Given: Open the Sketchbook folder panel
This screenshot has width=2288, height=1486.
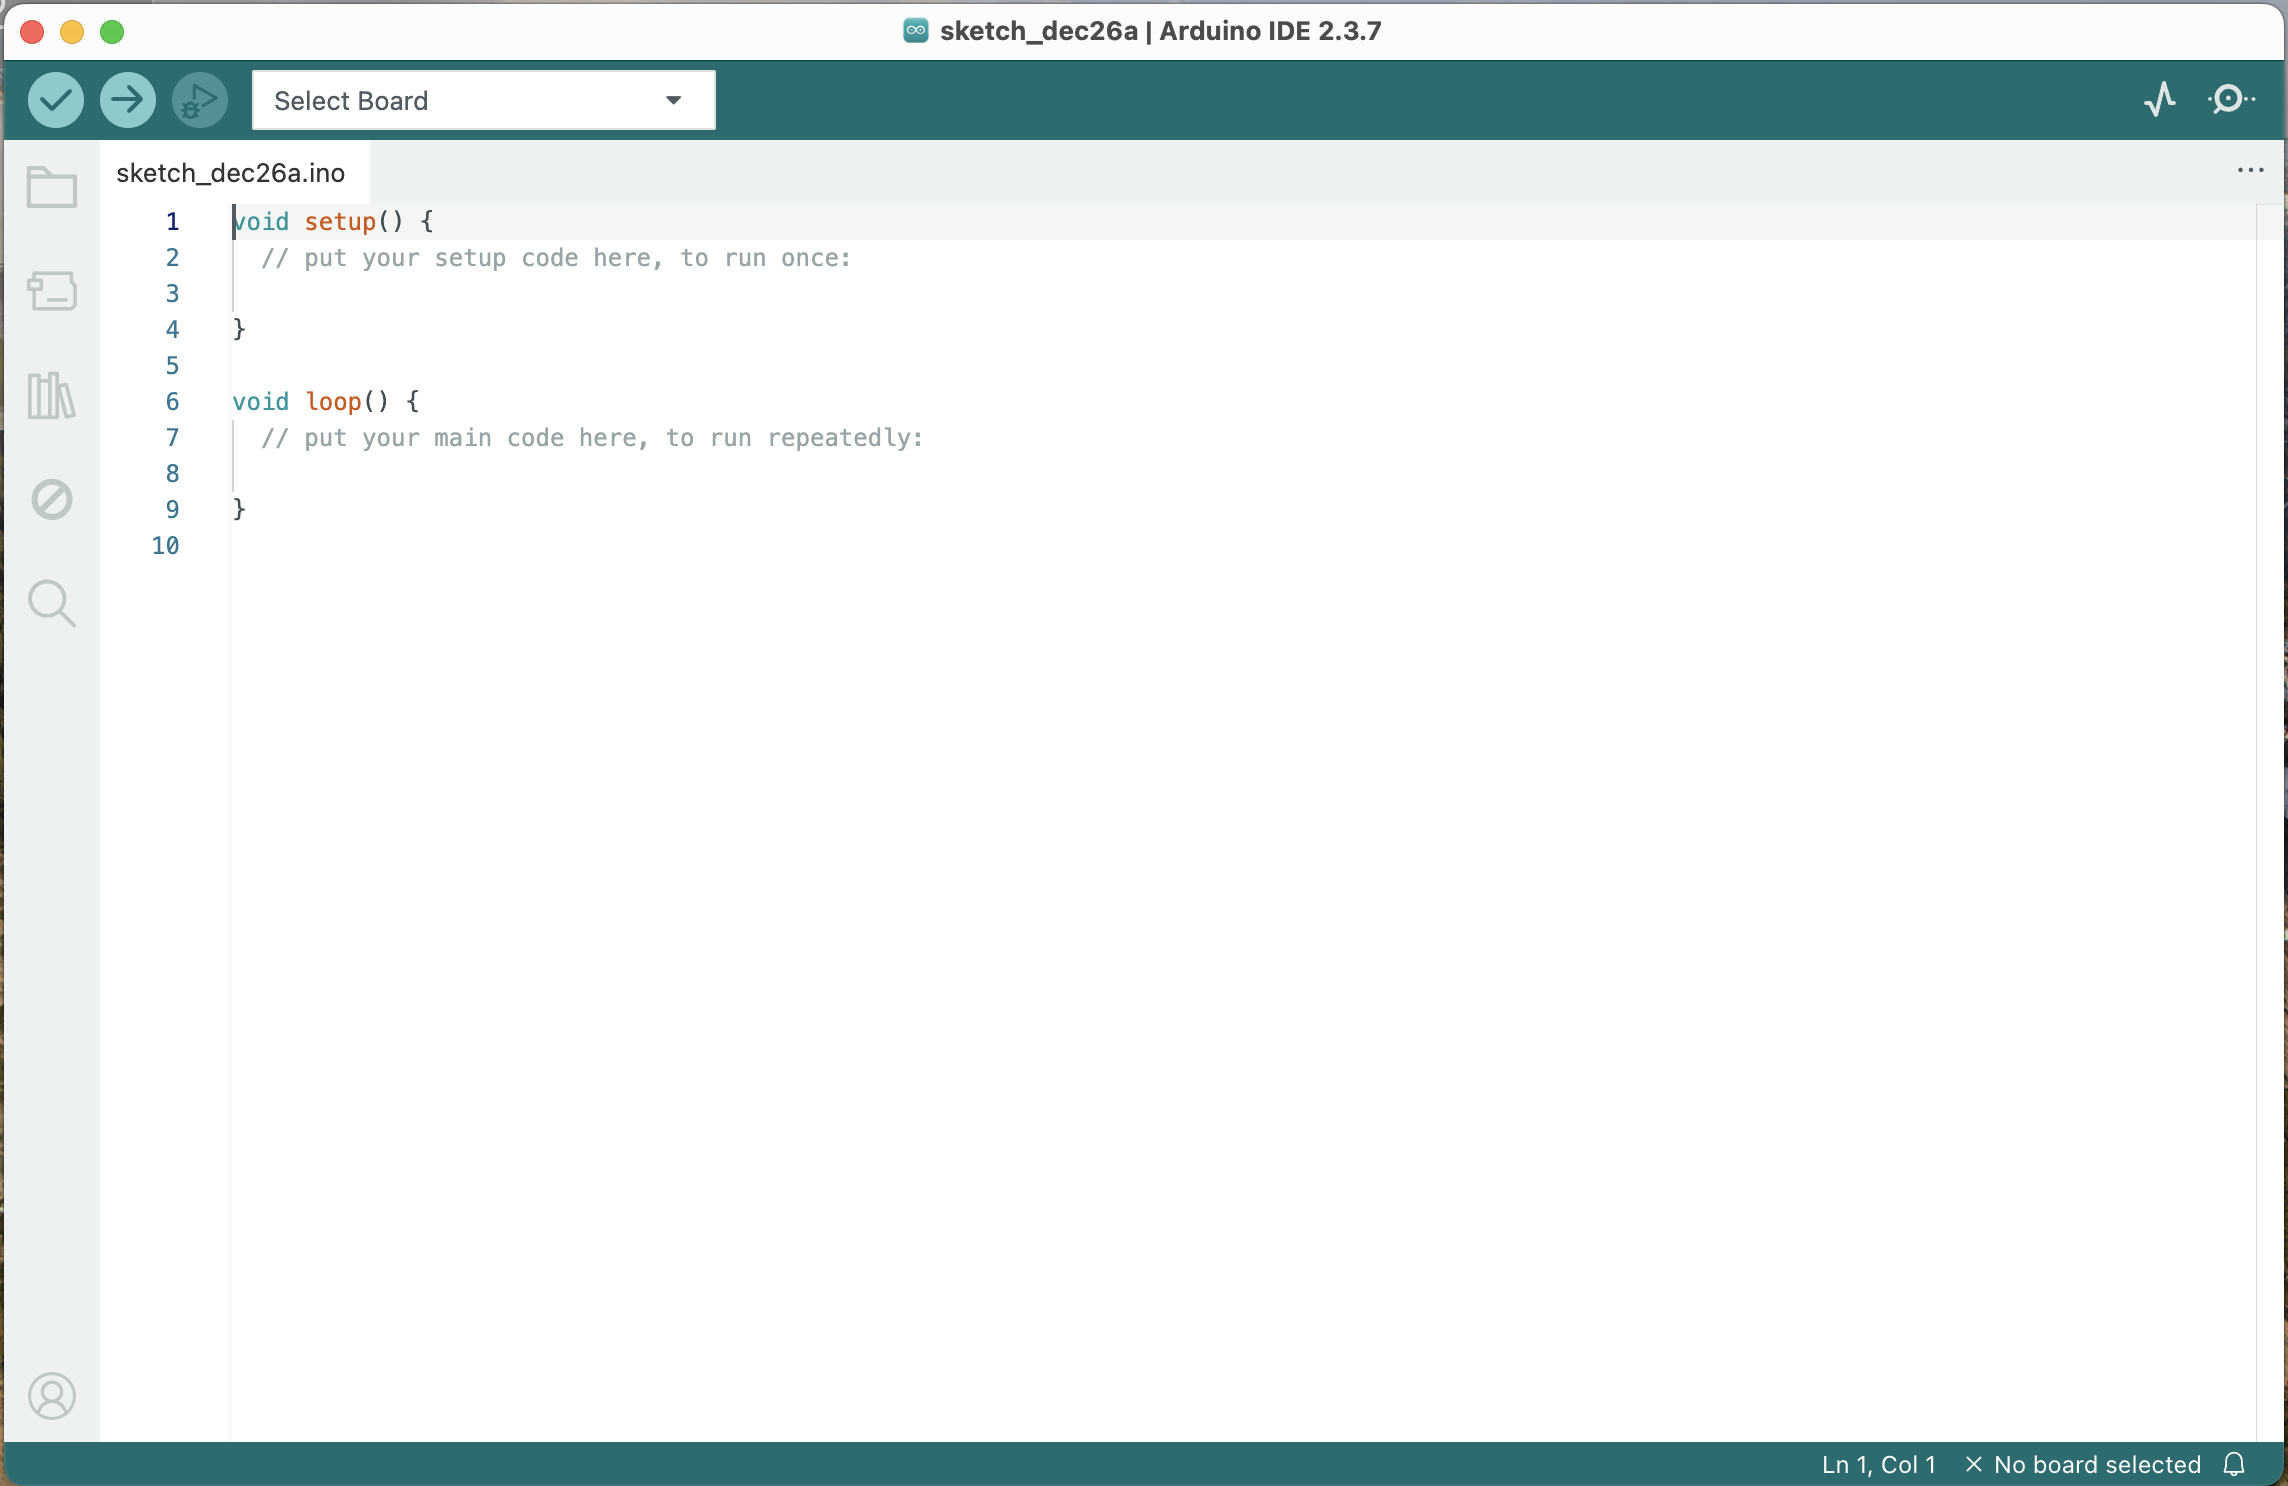Looking at the screenshot, I should pyautogui.click(x=52, y=187).
